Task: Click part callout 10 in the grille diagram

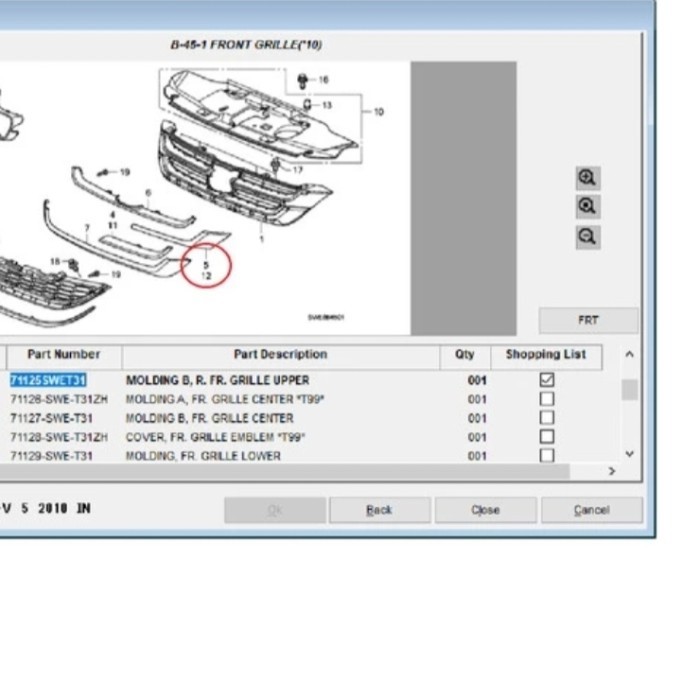Action: pos(378,112)
